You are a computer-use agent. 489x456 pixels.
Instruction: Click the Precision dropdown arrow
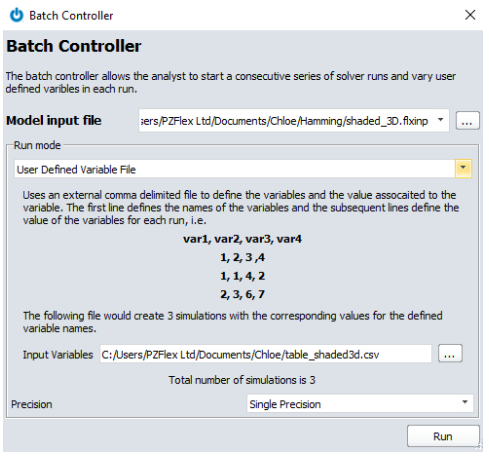pos(465,402)
